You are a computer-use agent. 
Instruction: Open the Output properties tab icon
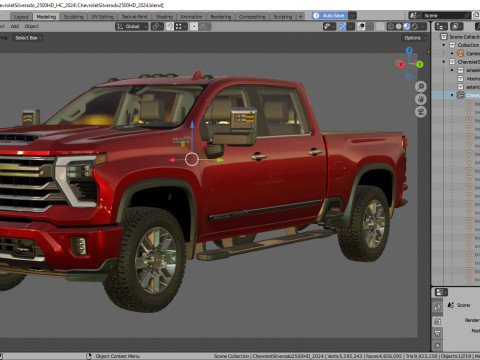(438, 333)
